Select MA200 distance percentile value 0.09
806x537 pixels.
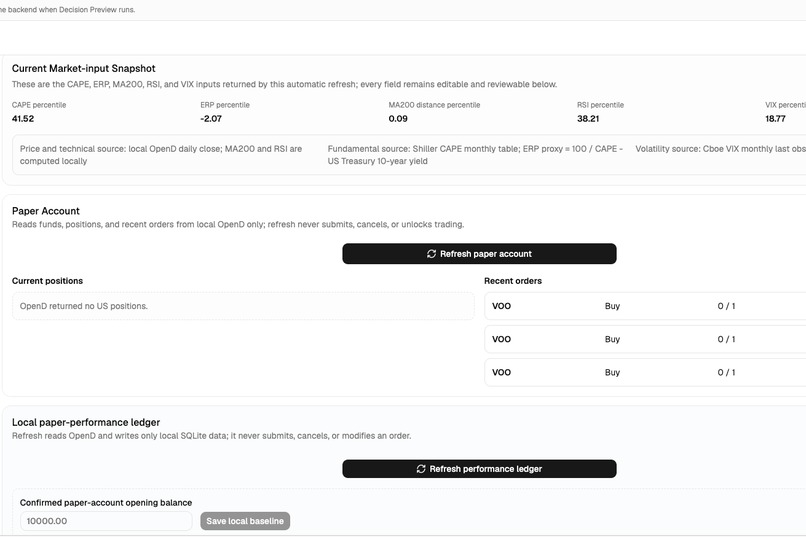398,119
